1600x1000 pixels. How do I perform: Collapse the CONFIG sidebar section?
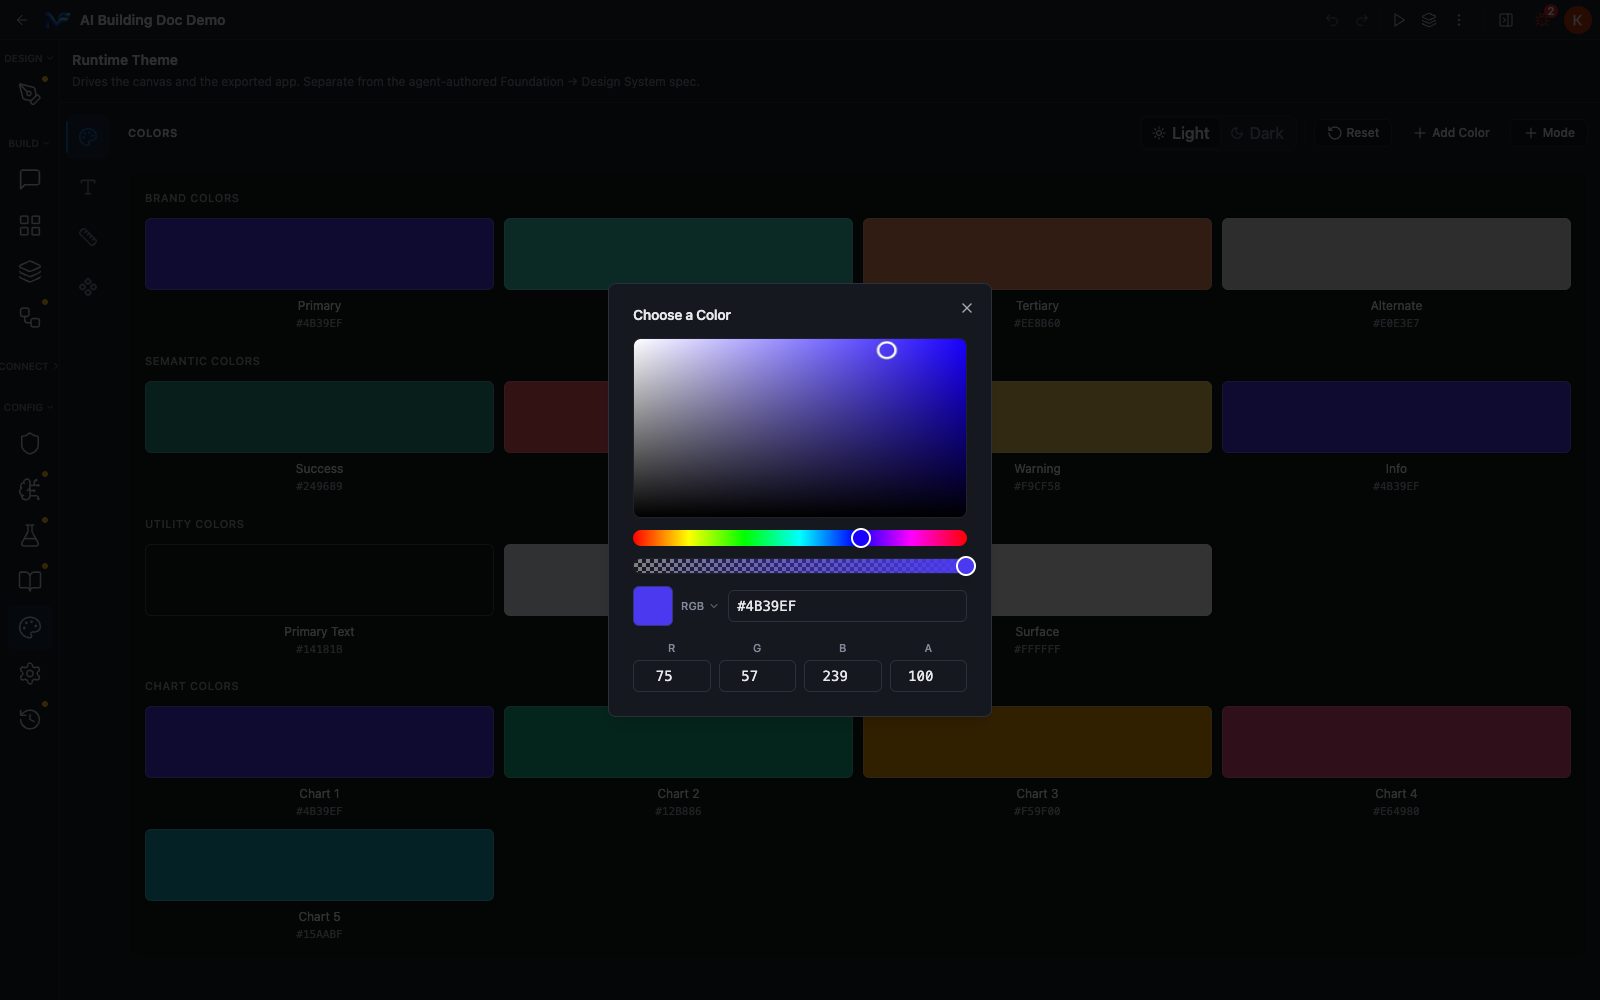click(28, 407)
